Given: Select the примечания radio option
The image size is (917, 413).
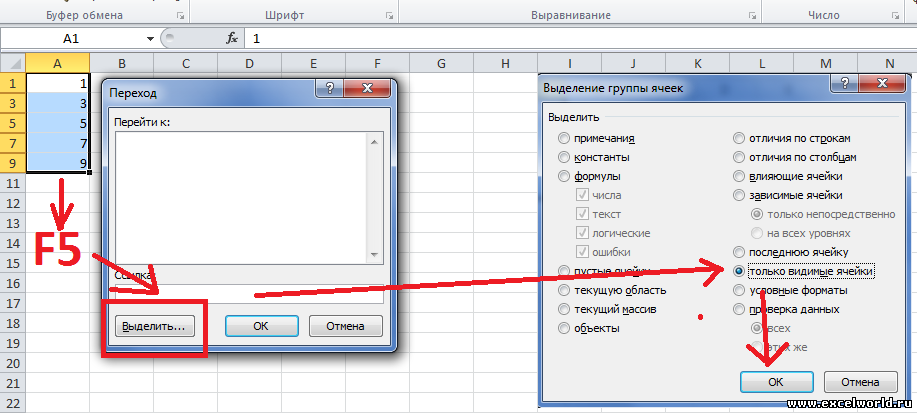Looking at the screenshot, I should 597,139.
